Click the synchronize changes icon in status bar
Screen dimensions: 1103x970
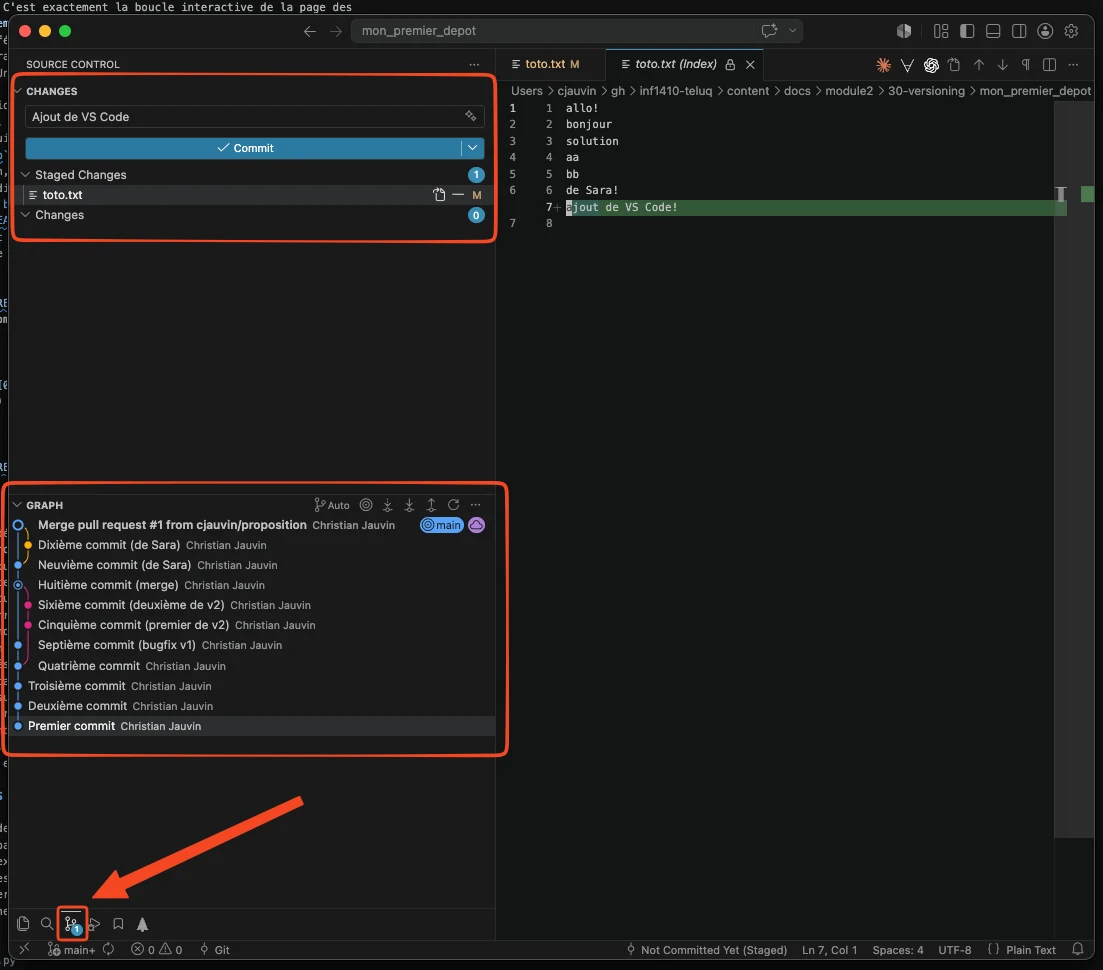point(108,949)
